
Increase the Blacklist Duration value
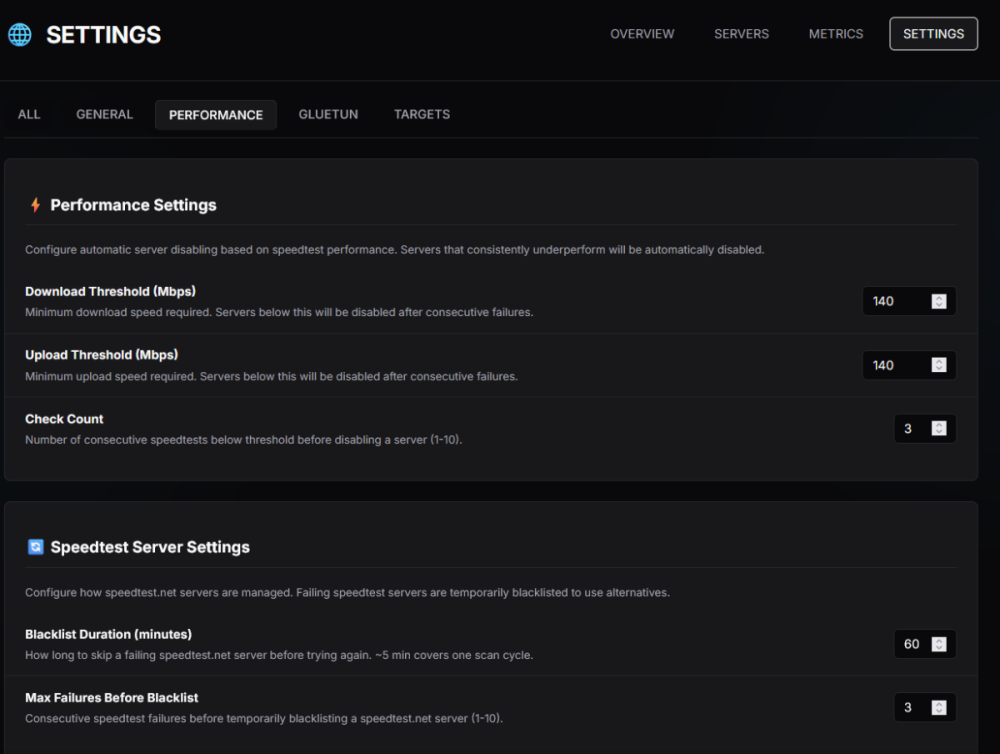coord(940,639)
